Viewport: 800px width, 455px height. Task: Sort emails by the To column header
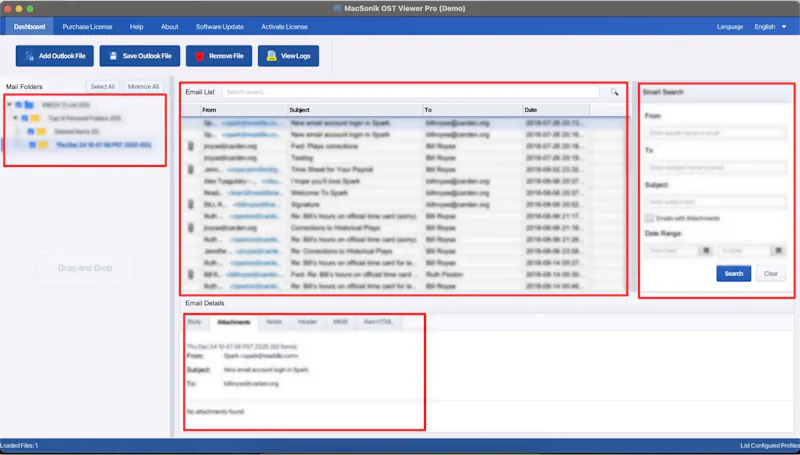click(473, 110)
